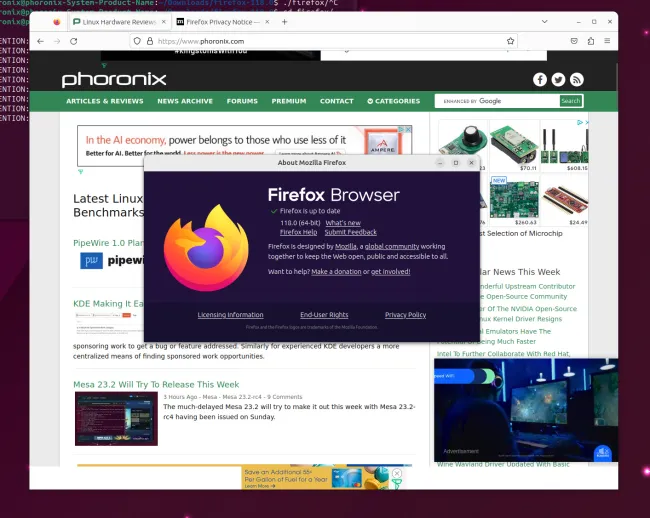The width and height of the screenshot is (650, 518).
Task: Click get involved! link
Action: coord(390,272)
